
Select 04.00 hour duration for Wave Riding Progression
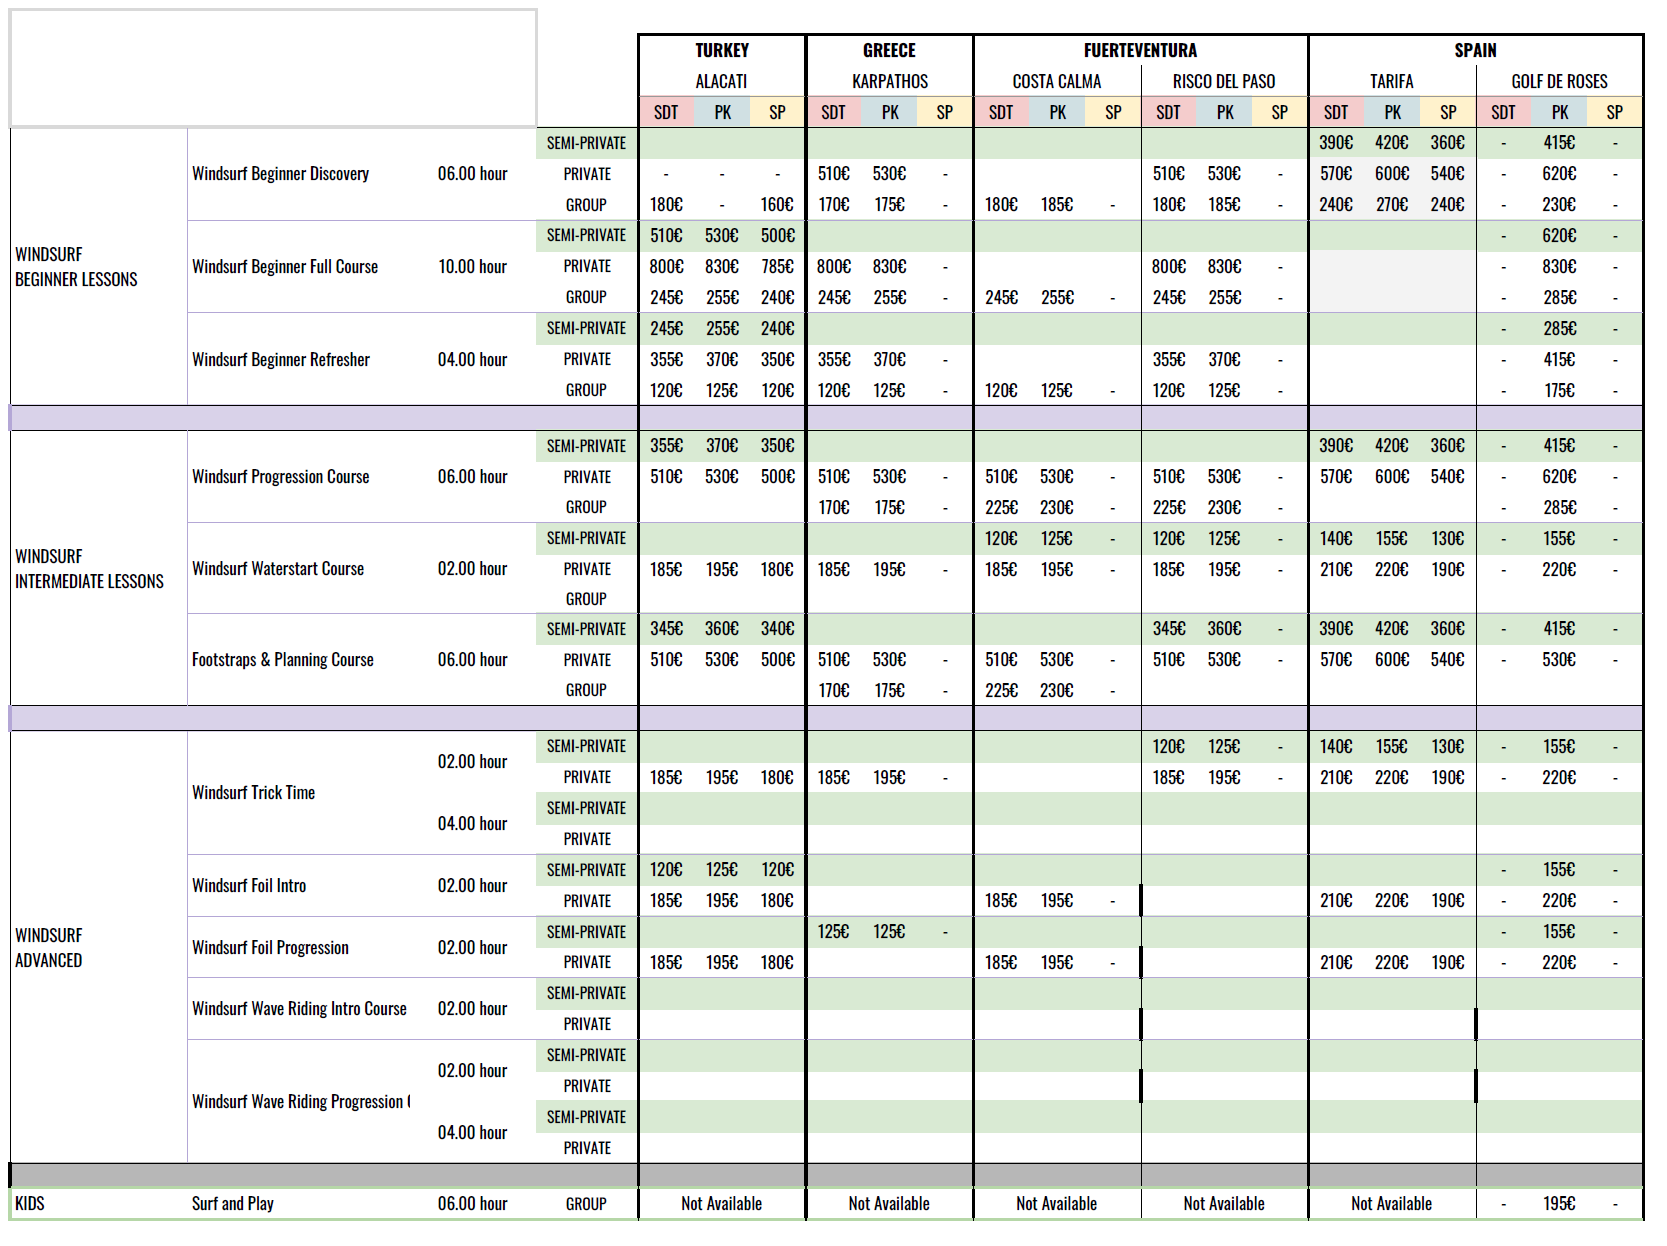pos(472,1133)
